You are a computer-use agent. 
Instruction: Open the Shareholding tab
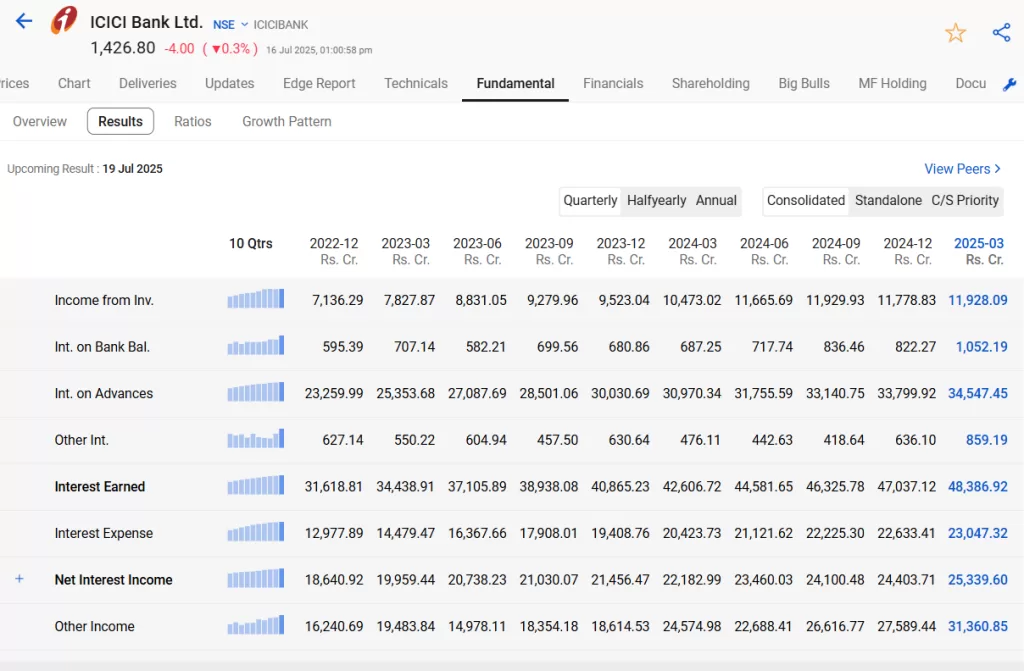click(x=711, y=84)
